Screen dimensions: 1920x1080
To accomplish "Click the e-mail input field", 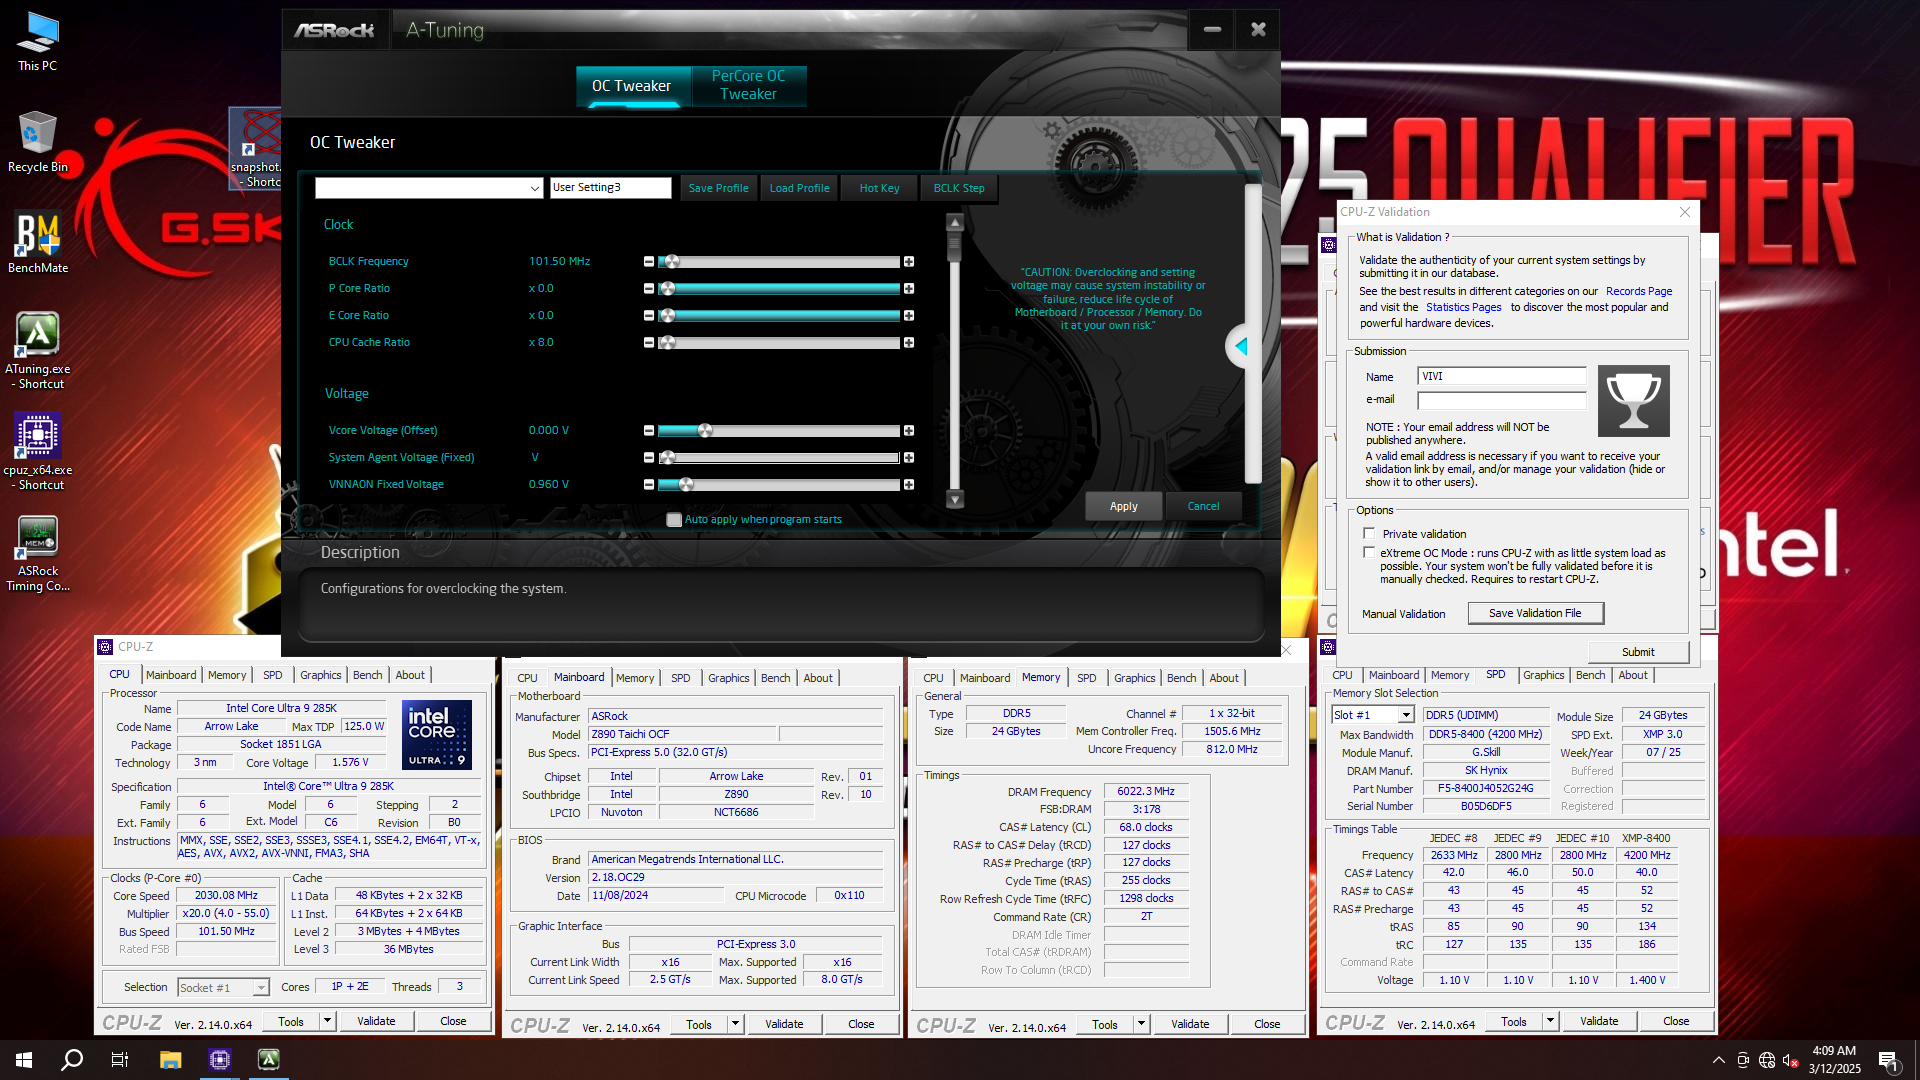I will pos(1501,400).
